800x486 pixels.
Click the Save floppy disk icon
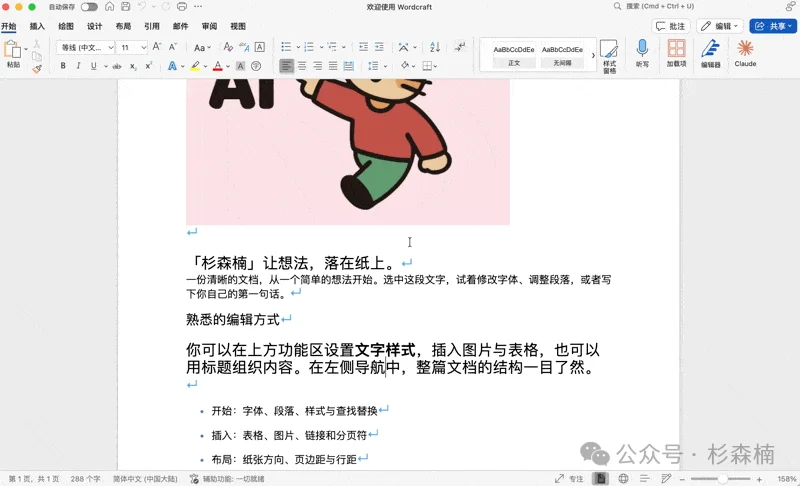point(126,7)
